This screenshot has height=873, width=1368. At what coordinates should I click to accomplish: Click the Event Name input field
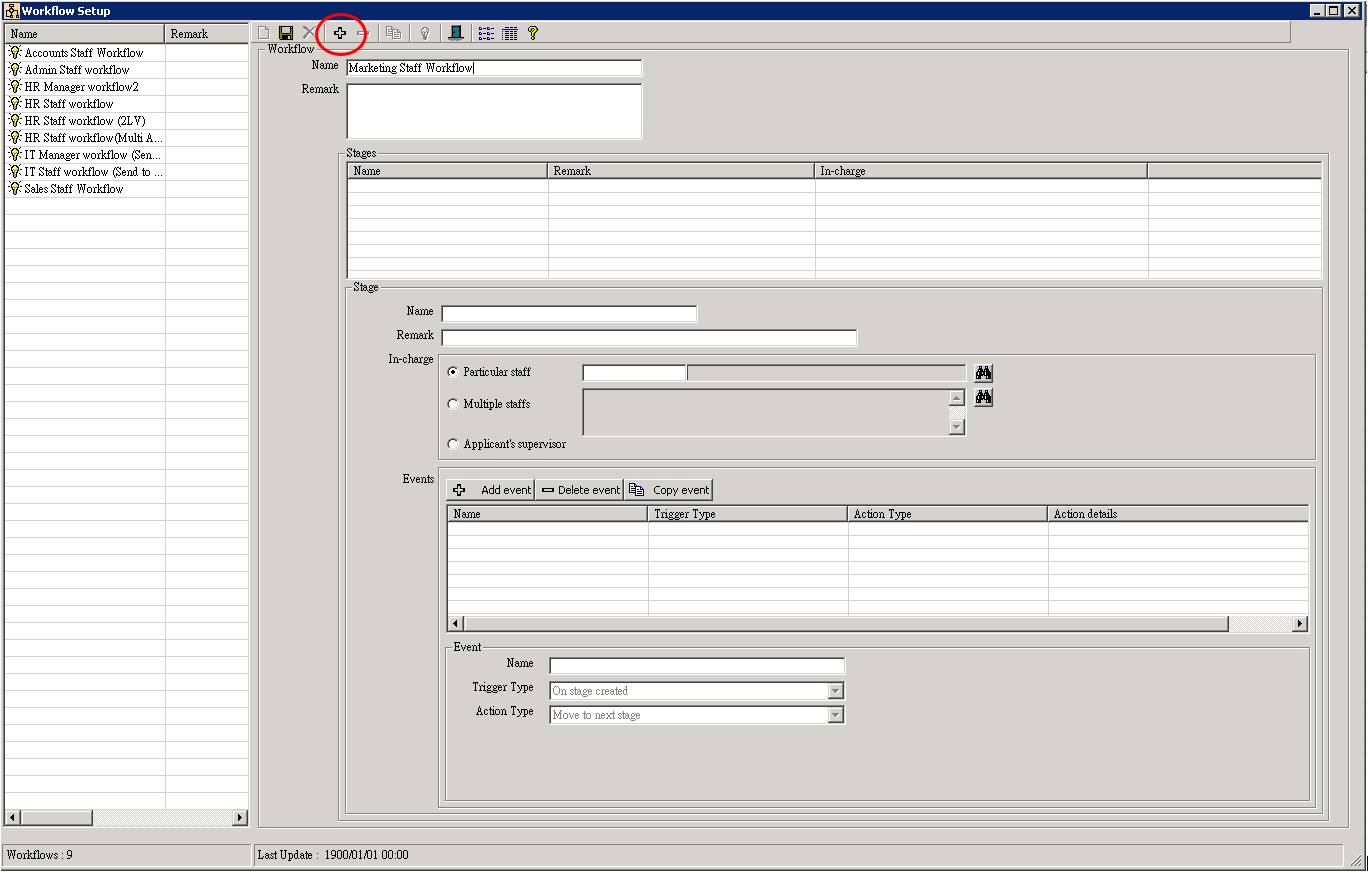(697, 666)
